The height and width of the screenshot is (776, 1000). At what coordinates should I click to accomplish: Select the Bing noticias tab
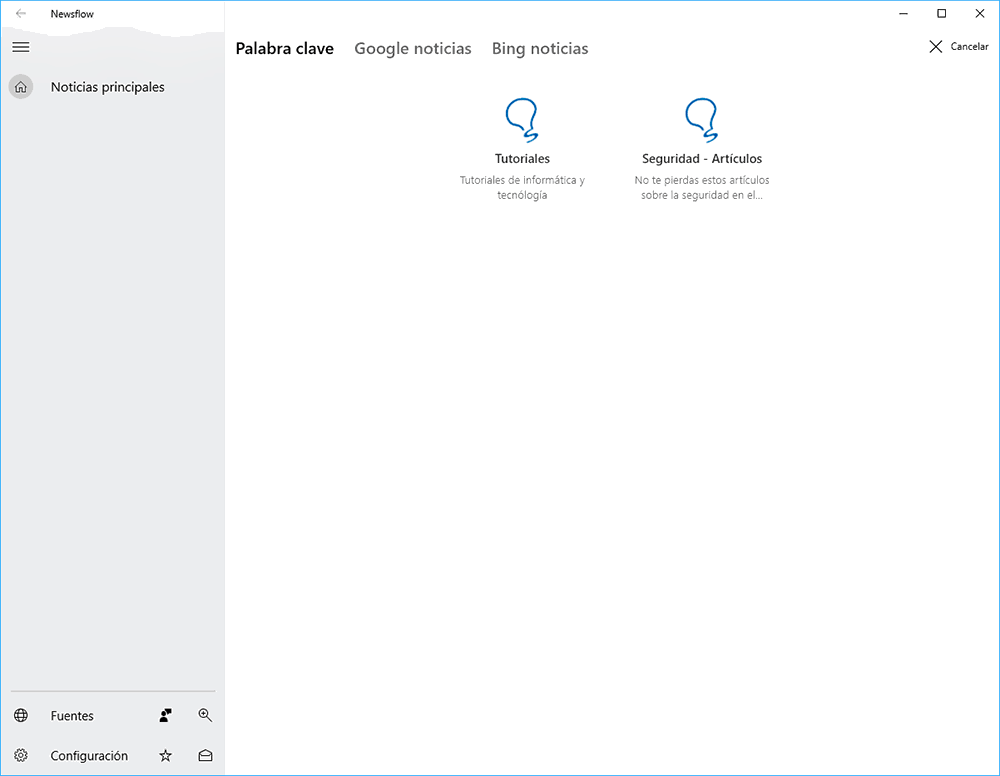point(540,48)
